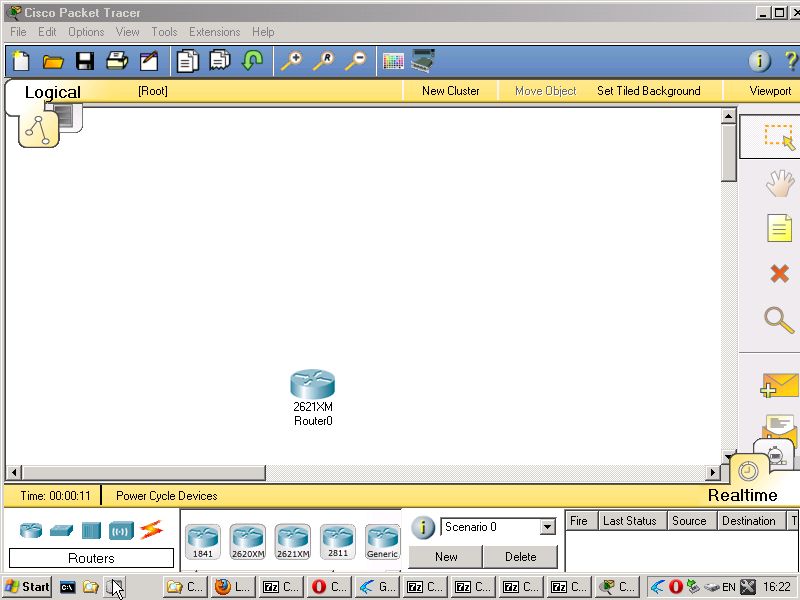Open the File menu
Image resolution: width=800 pixels, height=600 pixels.
pos(18,32)
